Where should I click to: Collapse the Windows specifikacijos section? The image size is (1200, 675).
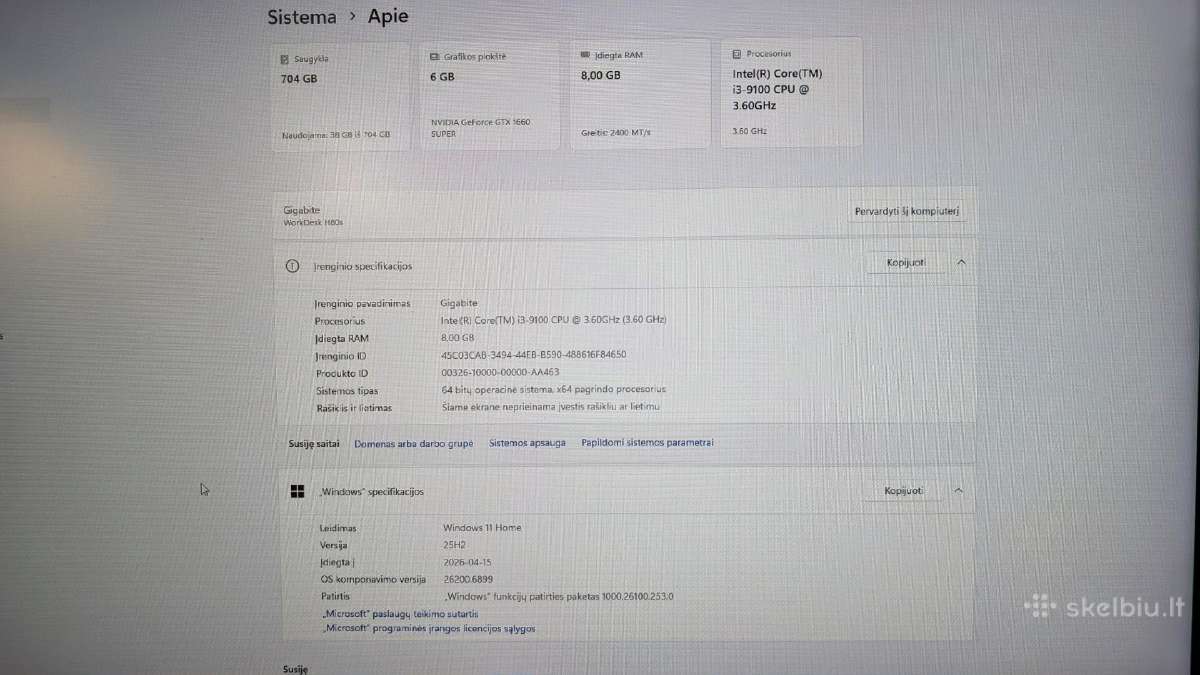pos(959,490)
